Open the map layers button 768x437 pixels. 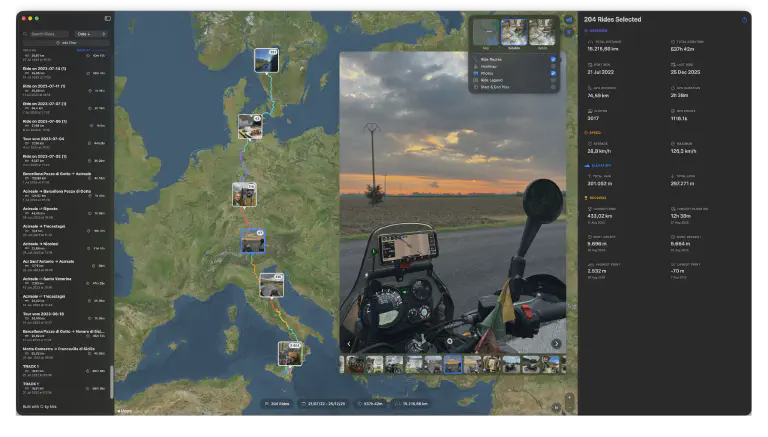pyautogui.click(x=570, y=19)
